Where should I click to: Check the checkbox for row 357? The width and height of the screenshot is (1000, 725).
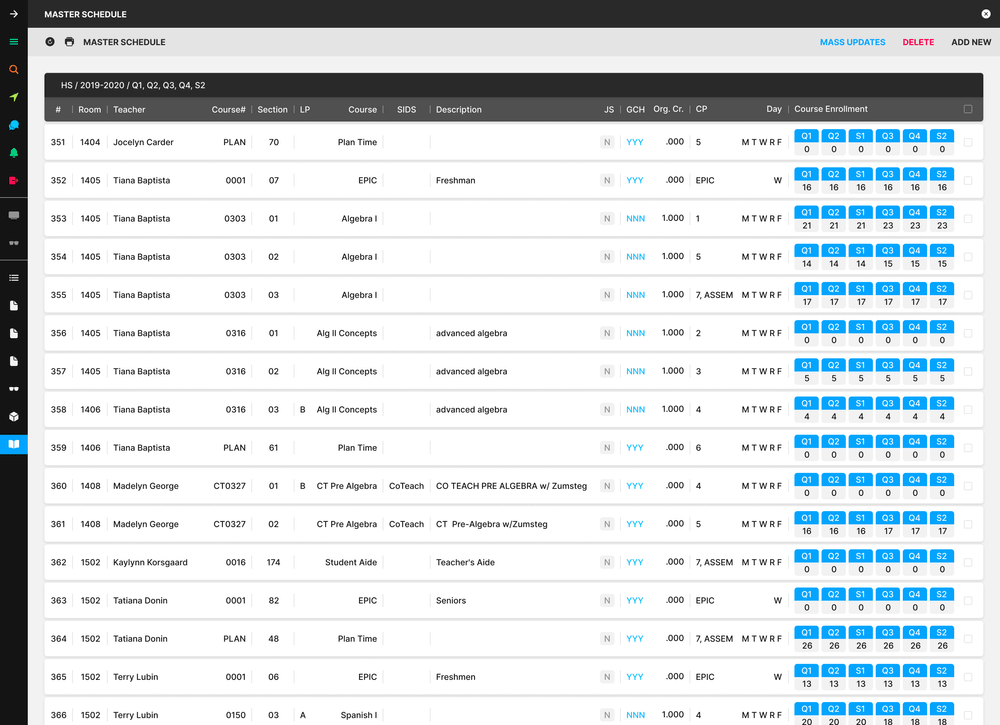[x=967, y=372]
